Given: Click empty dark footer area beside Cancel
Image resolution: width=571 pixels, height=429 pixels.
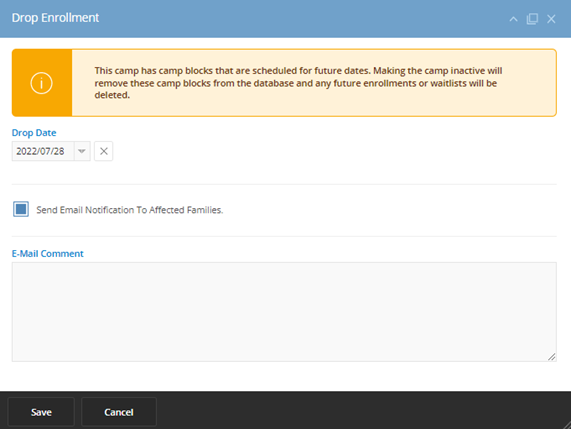Looking at the screenshot, I should pos(357,412).
